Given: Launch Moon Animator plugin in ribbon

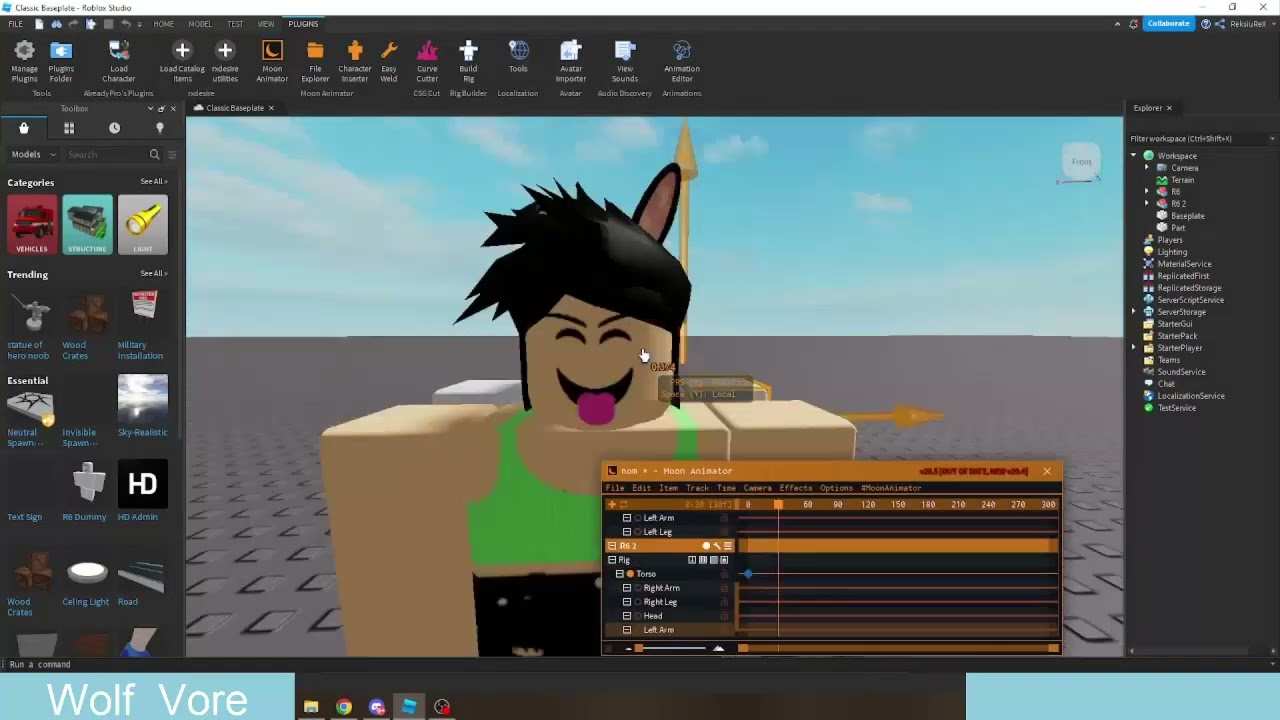Looking at the screenshot, I should point(272,61).
